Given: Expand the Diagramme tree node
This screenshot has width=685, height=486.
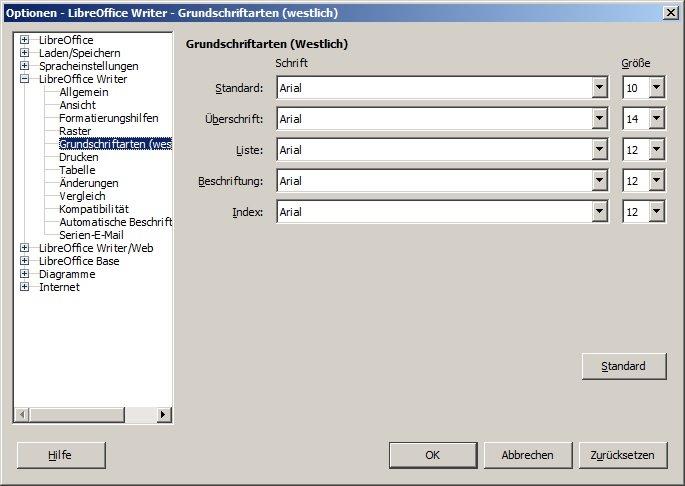Looking at the screenshot, I should coord(24,274).
